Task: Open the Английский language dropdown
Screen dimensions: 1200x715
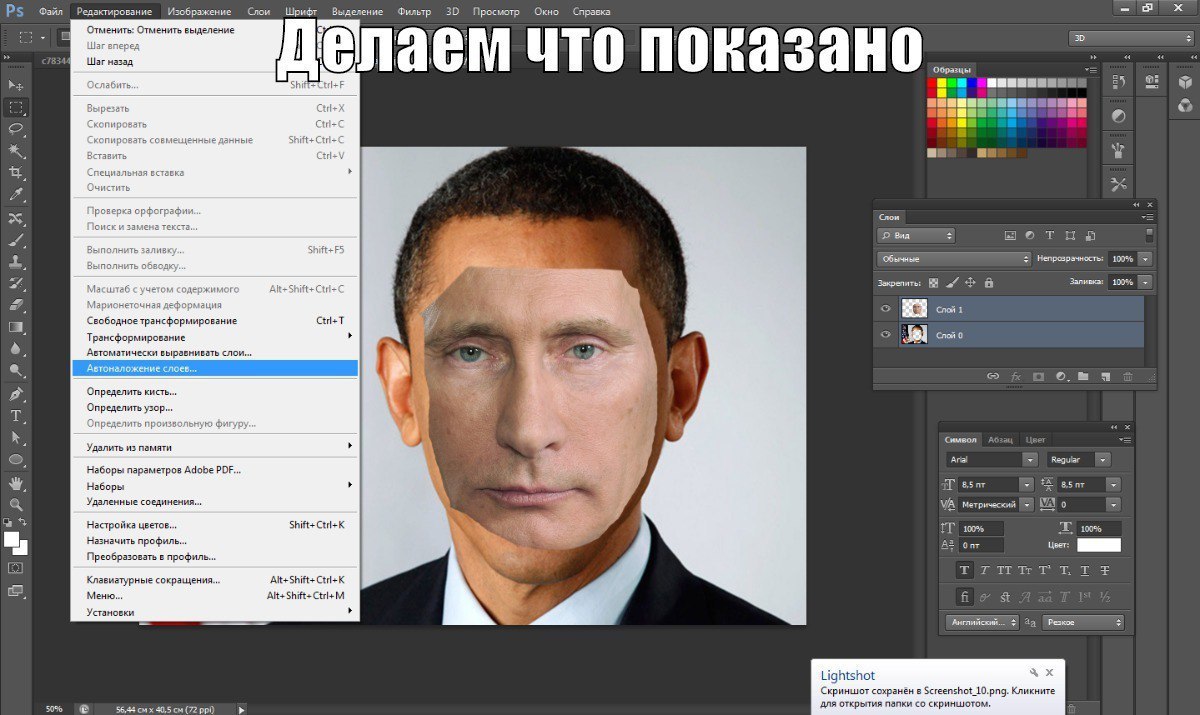Action: click(x=982, y=622)
